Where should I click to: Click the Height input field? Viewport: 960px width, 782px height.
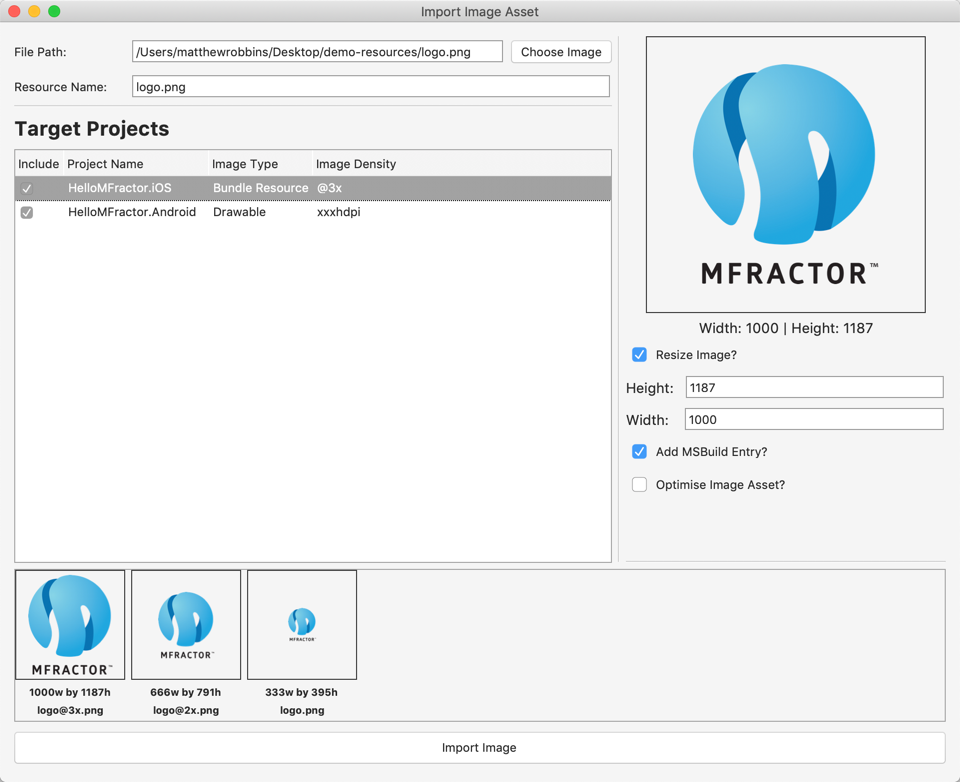point(814,388)
